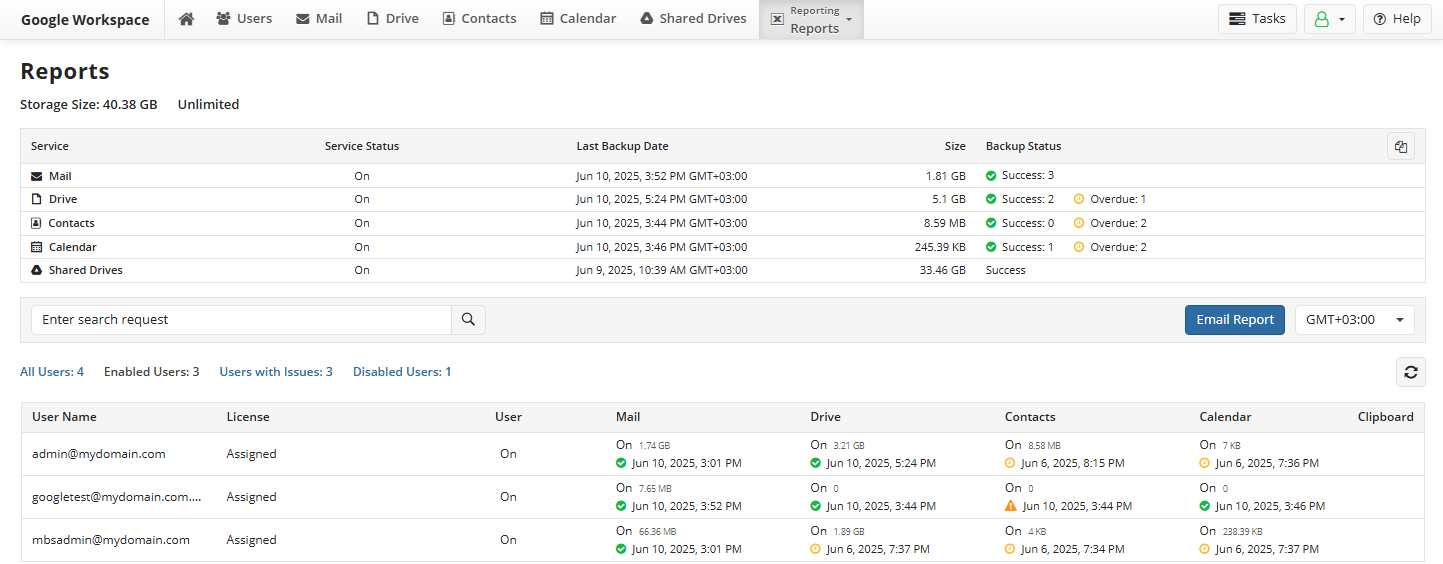
Task: Click admin Calendar overdue clock icon
Action: pos(1205,463)
